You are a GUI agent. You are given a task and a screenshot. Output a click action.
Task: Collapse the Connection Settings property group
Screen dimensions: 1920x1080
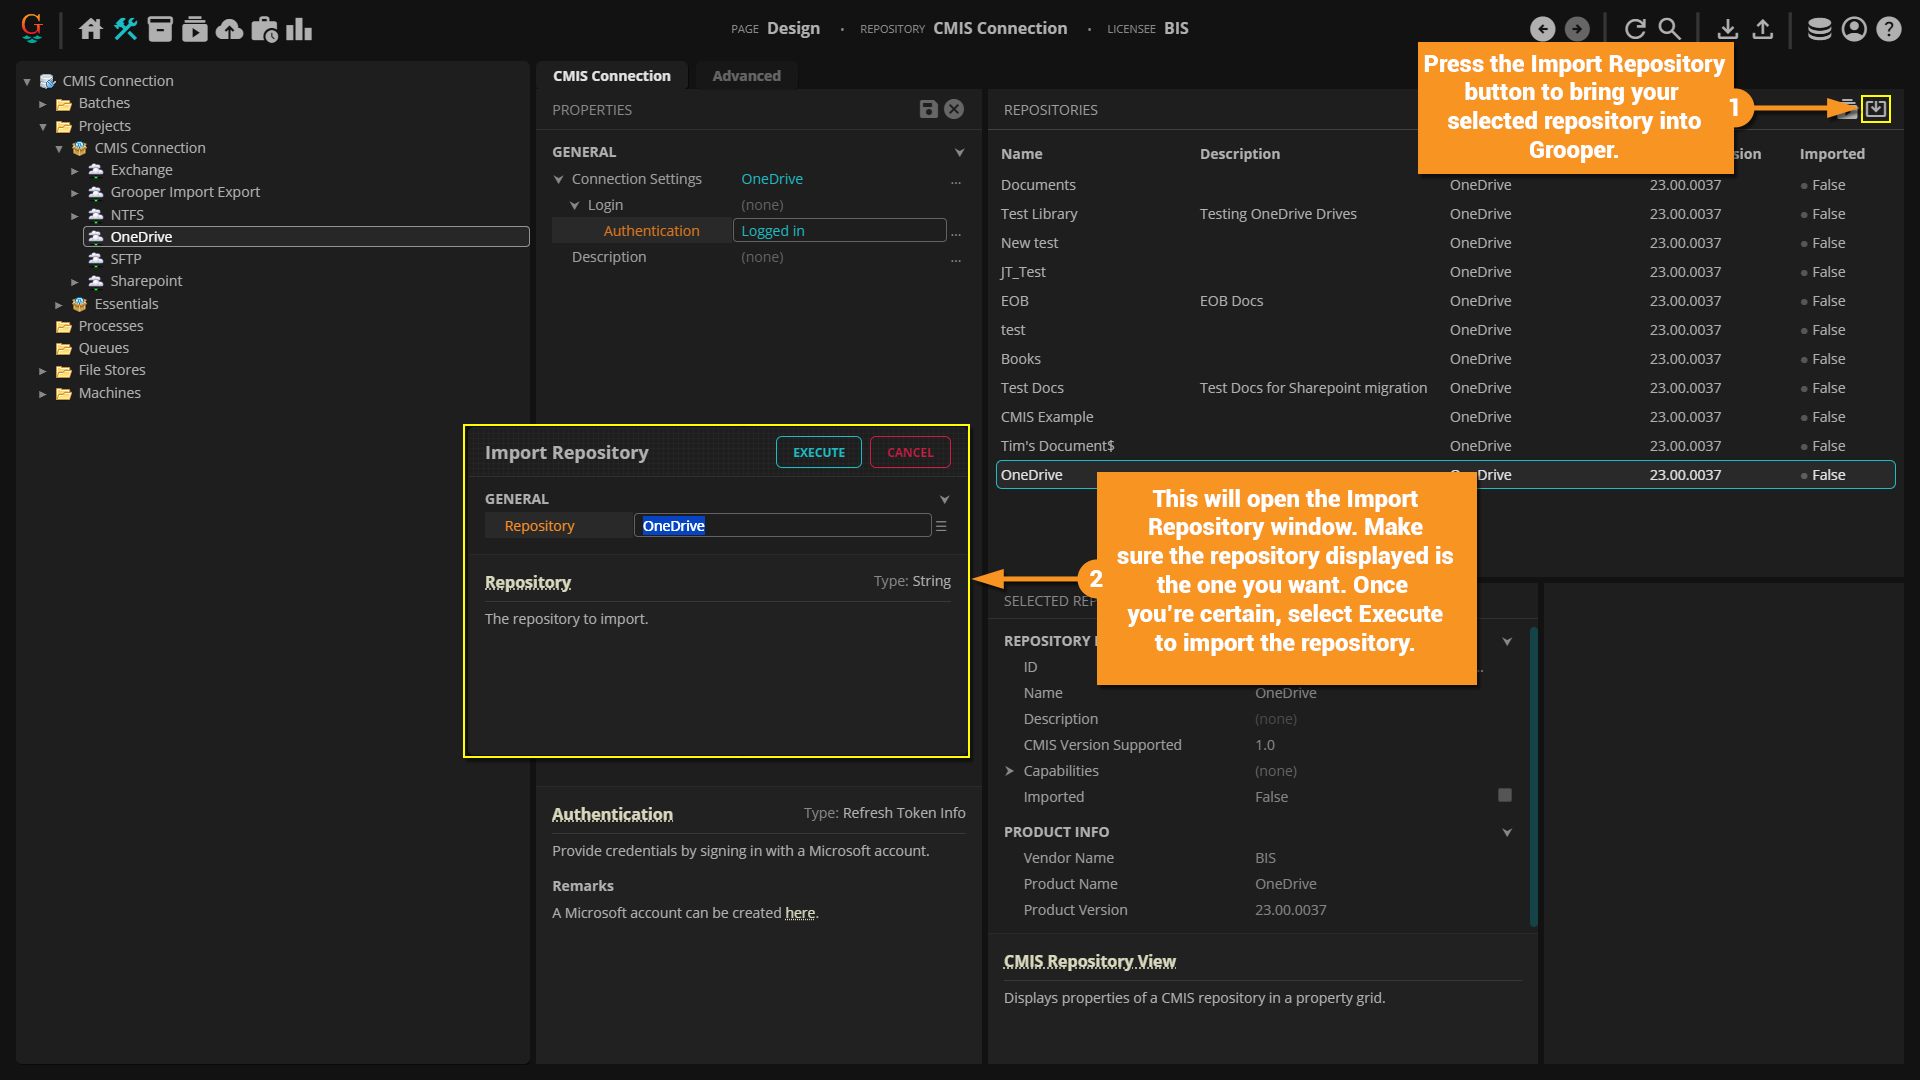click(x=558, y=180)
